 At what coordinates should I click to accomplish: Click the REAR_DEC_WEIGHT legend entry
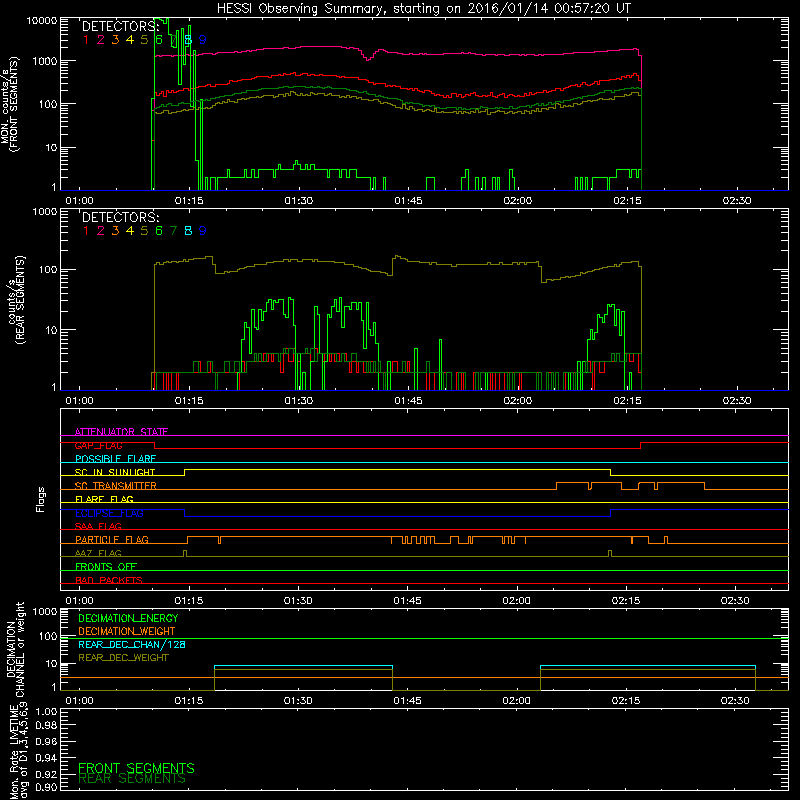[x=123, y=658]
